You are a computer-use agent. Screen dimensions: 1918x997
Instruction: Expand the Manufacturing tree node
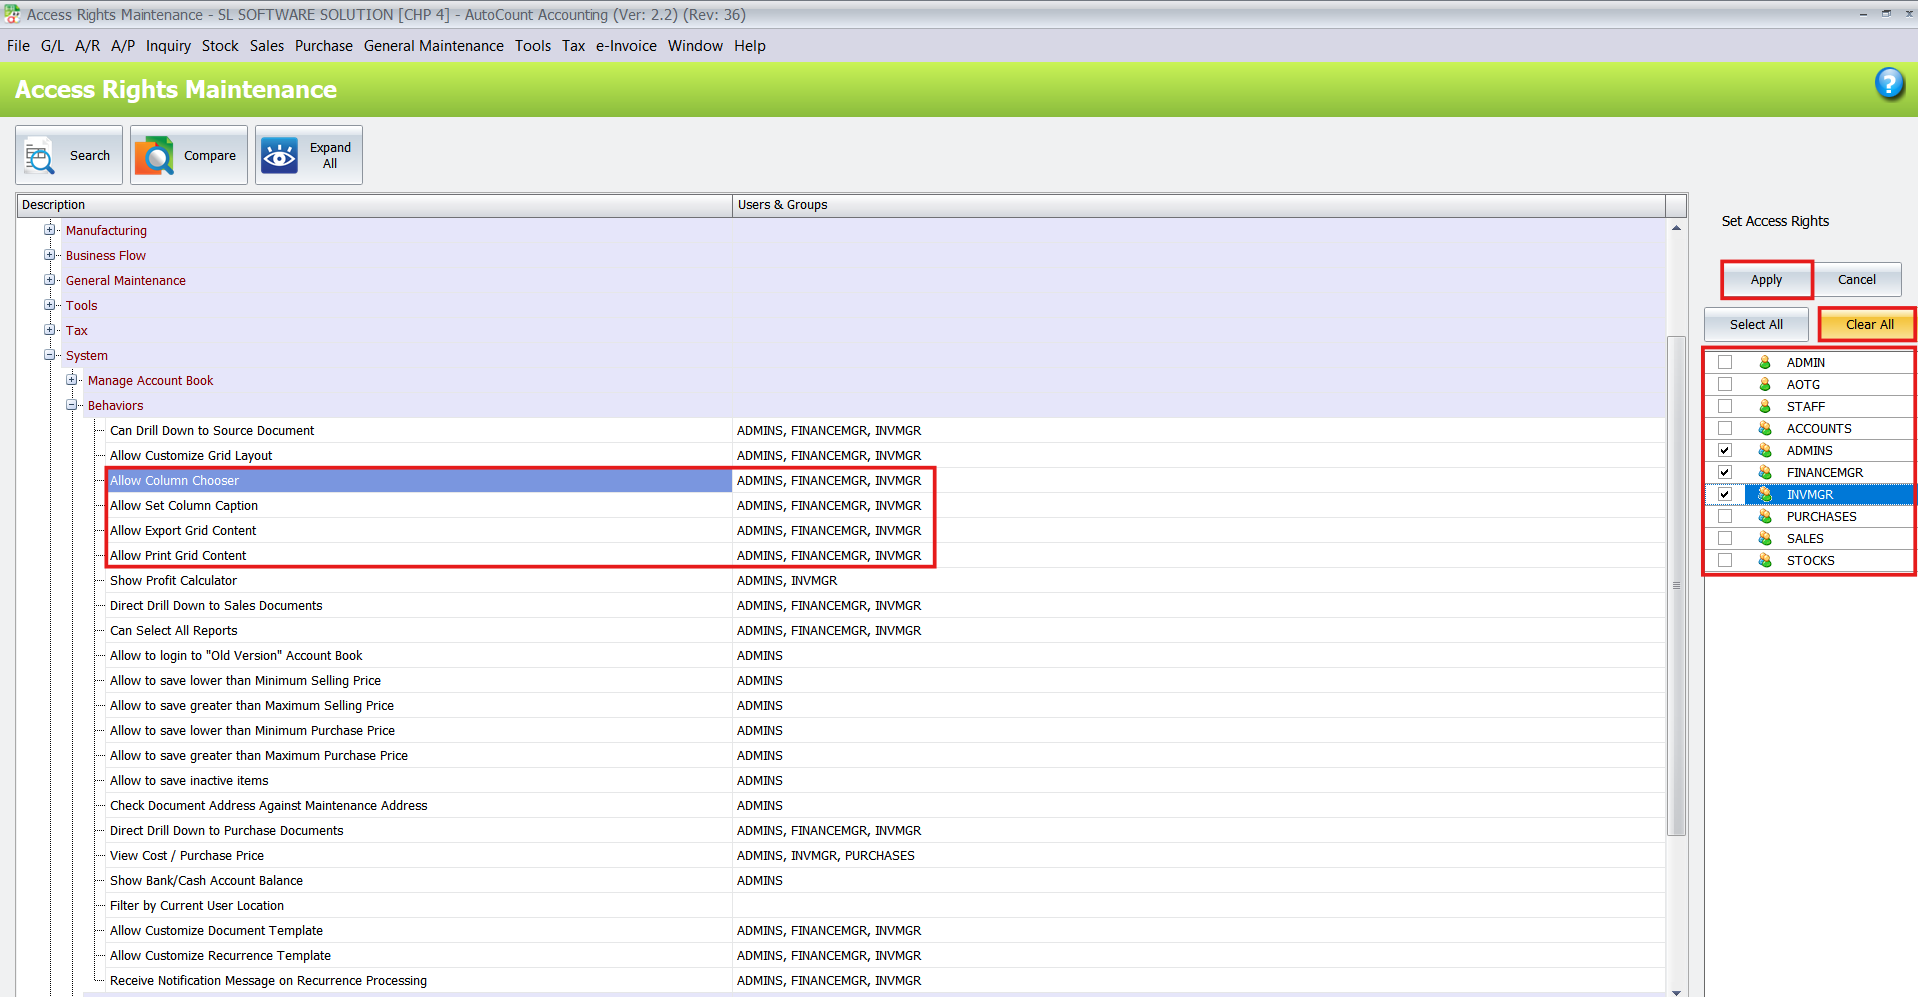coord(49,230)
